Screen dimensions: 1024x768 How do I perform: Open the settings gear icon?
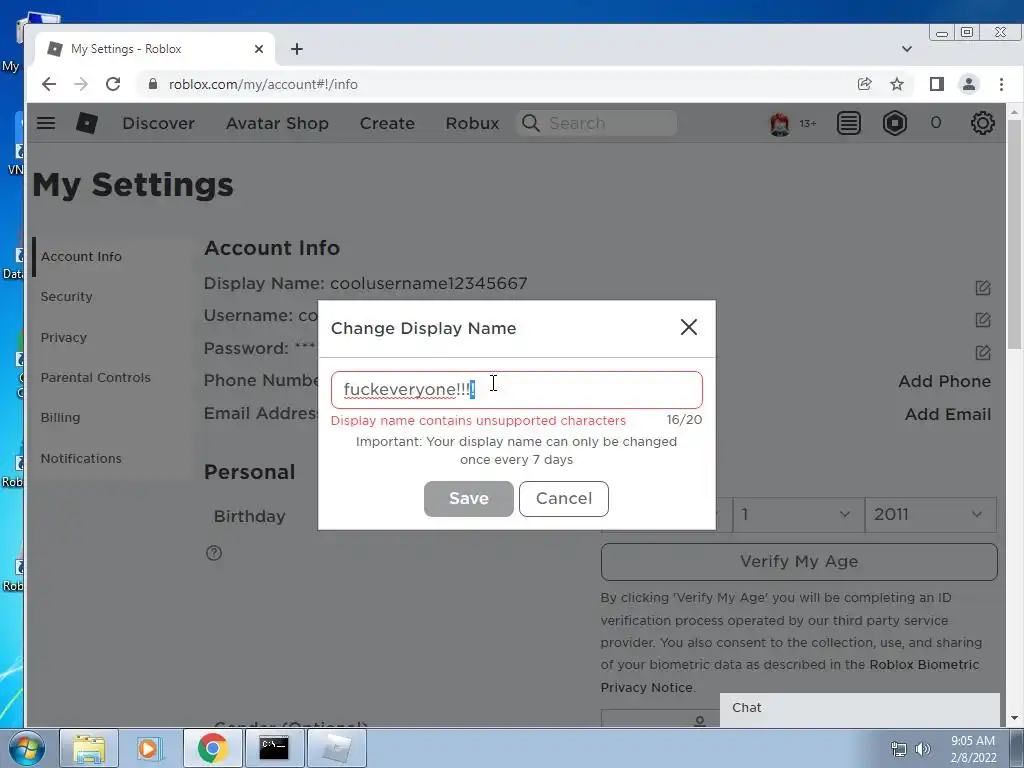coord(982,123)
